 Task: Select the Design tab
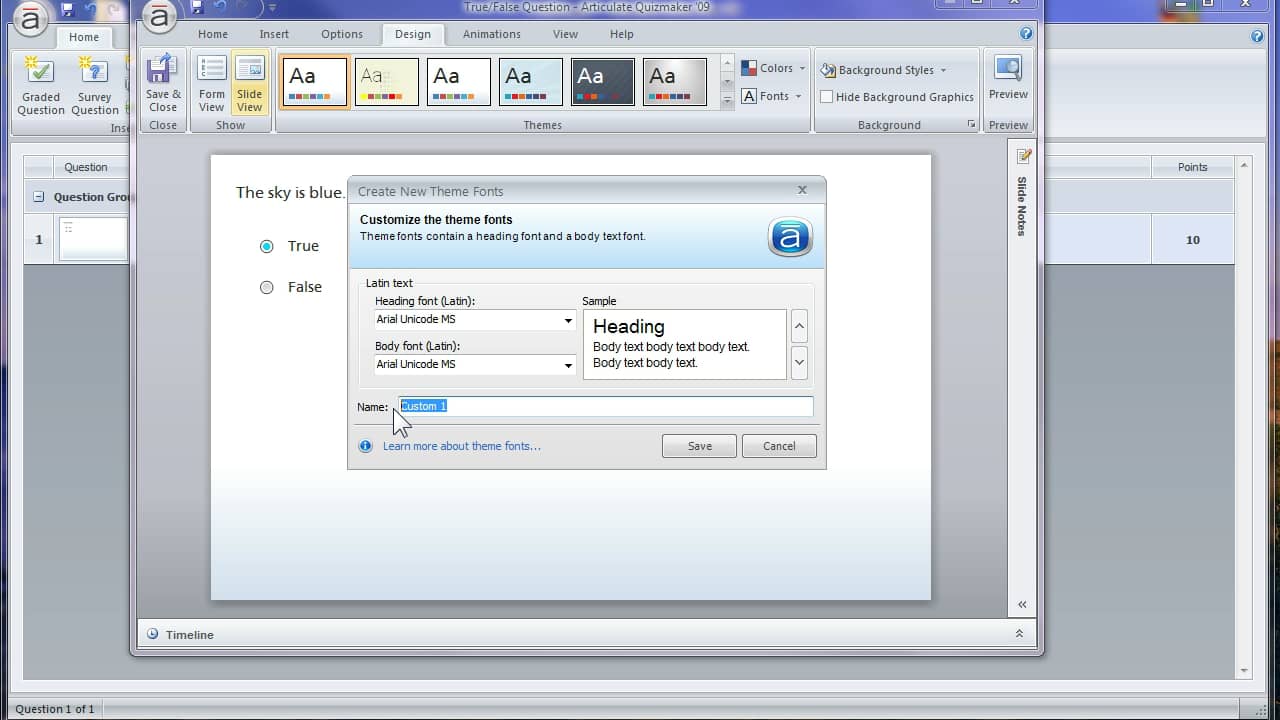point(413,34)
